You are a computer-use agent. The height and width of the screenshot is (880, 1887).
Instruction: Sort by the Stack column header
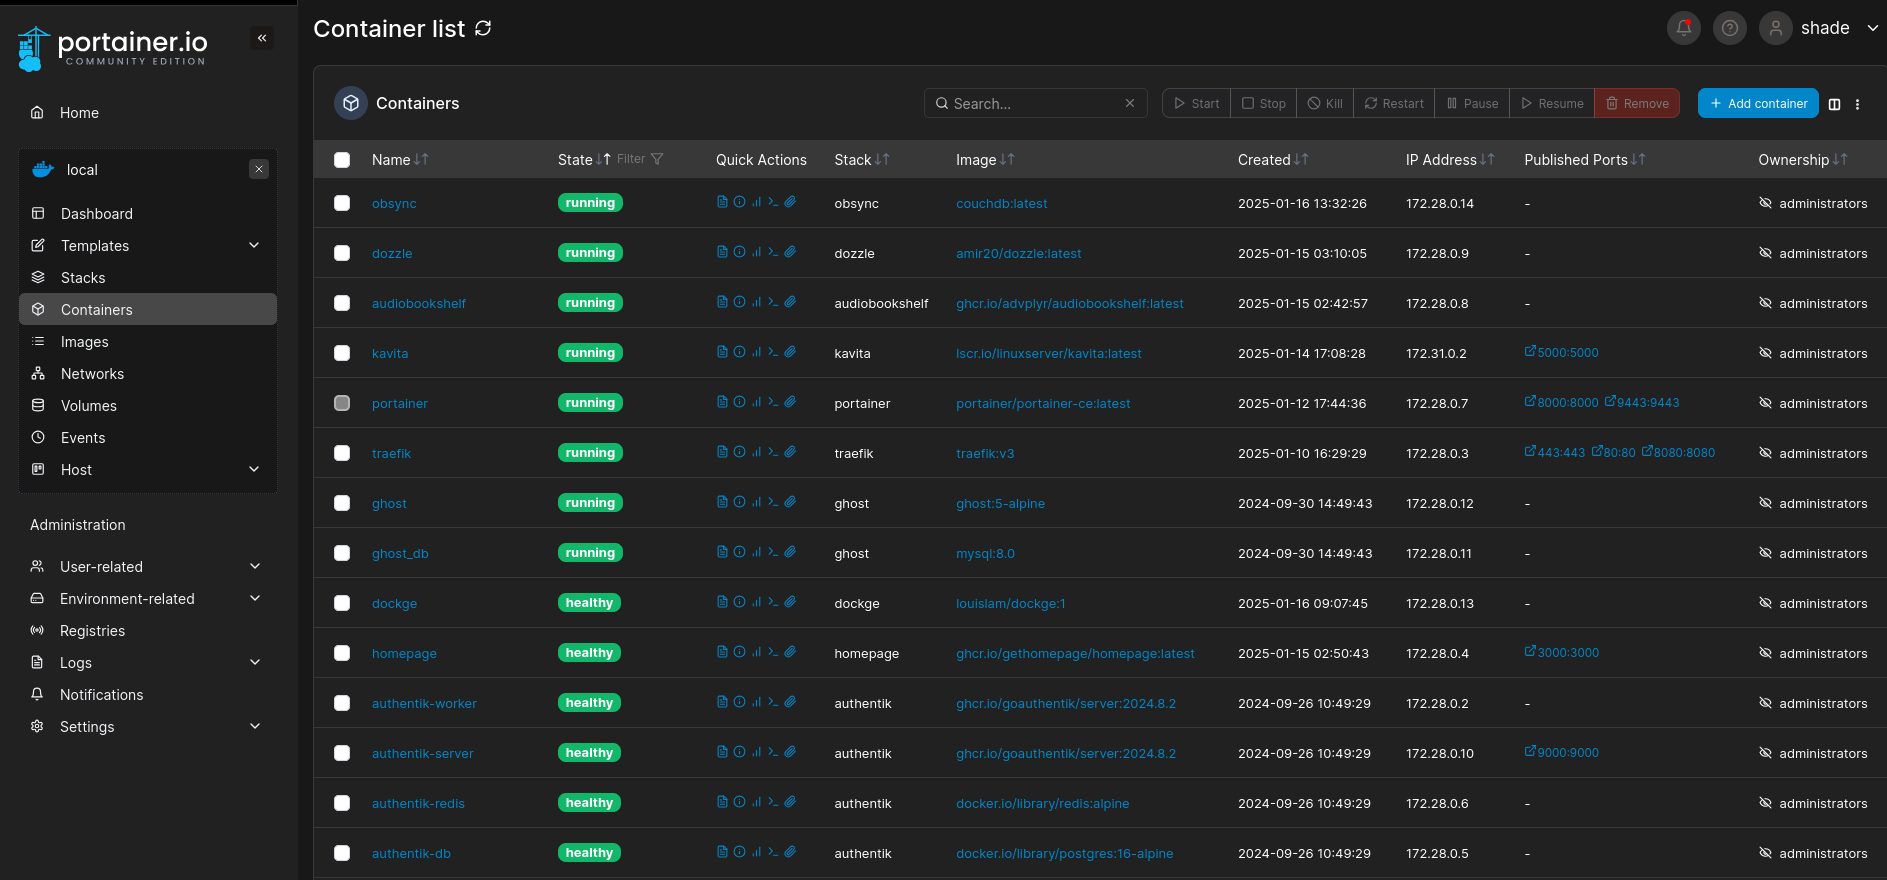tap(861, 160)
